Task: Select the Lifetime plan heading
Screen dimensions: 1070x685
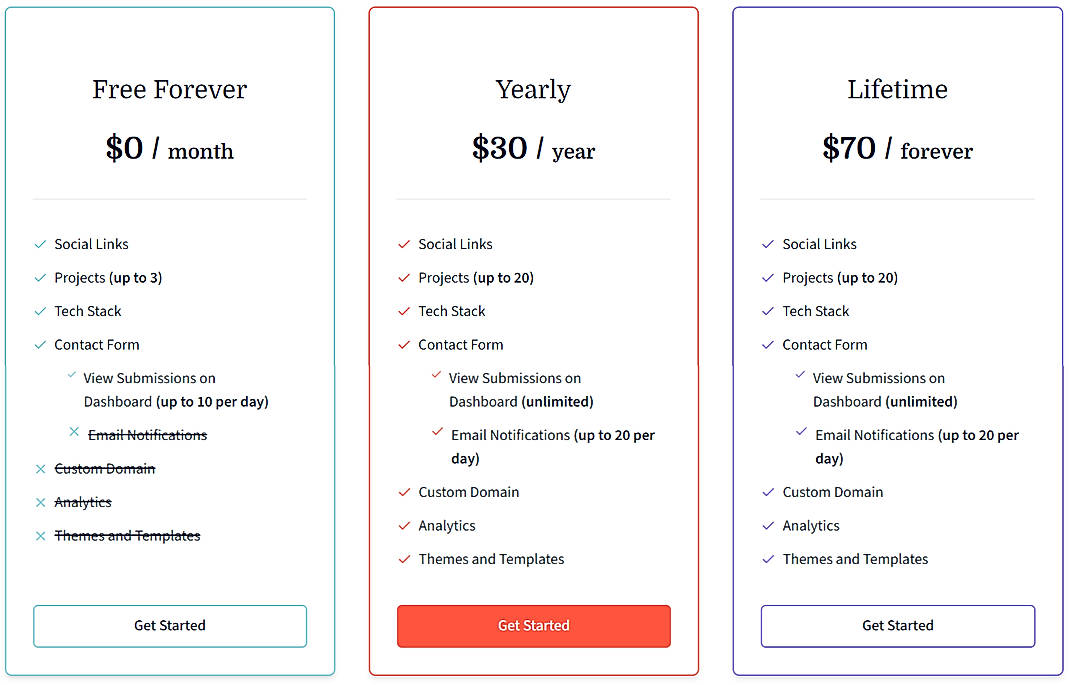Action: [x=897, y=89]
